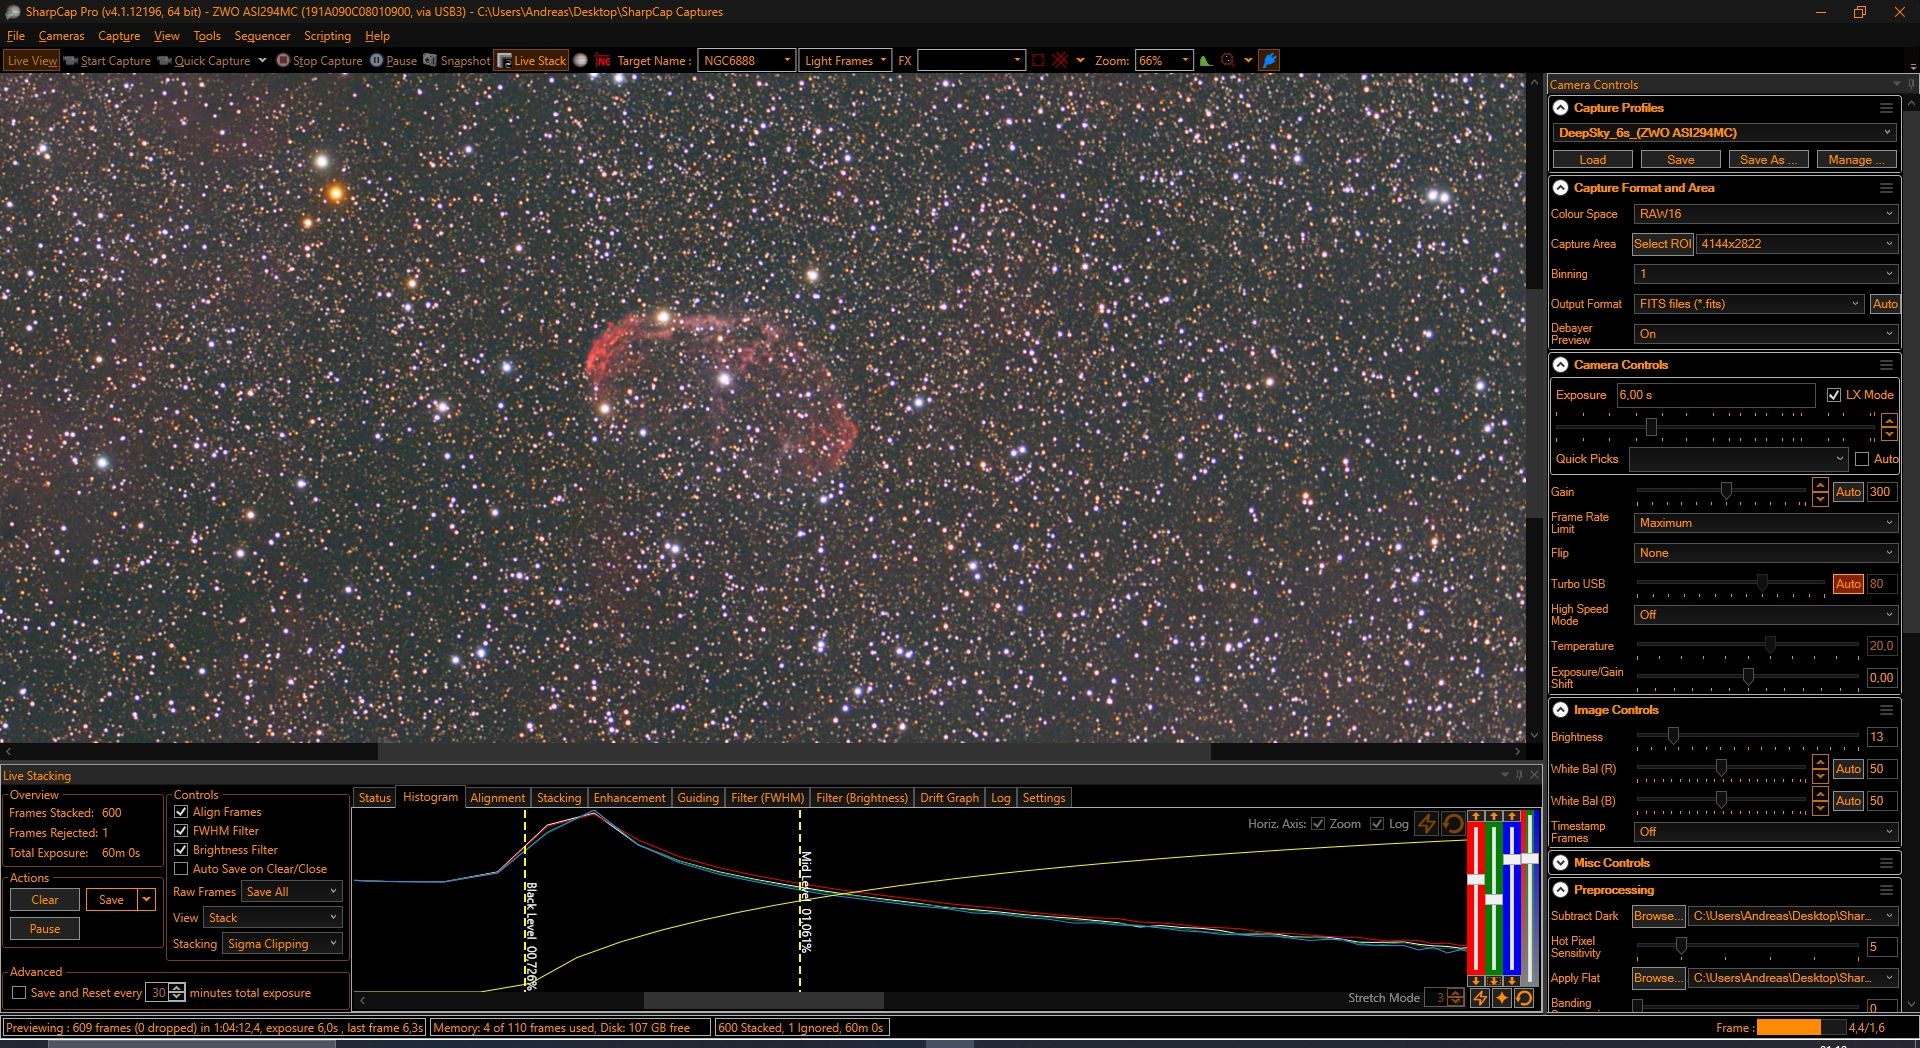Toggle the Horiz. Axis Log checkbox
This screenshot has width=1920, height=1048.
click(x=1377, y=824)
